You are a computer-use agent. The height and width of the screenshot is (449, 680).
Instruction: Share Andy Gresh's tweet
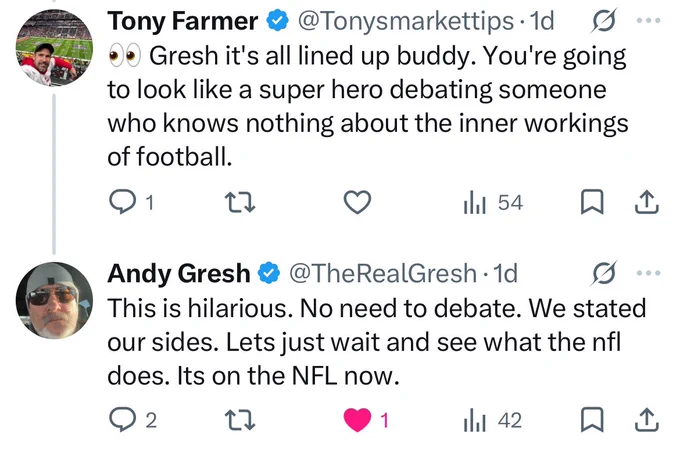tap(647, 420)
